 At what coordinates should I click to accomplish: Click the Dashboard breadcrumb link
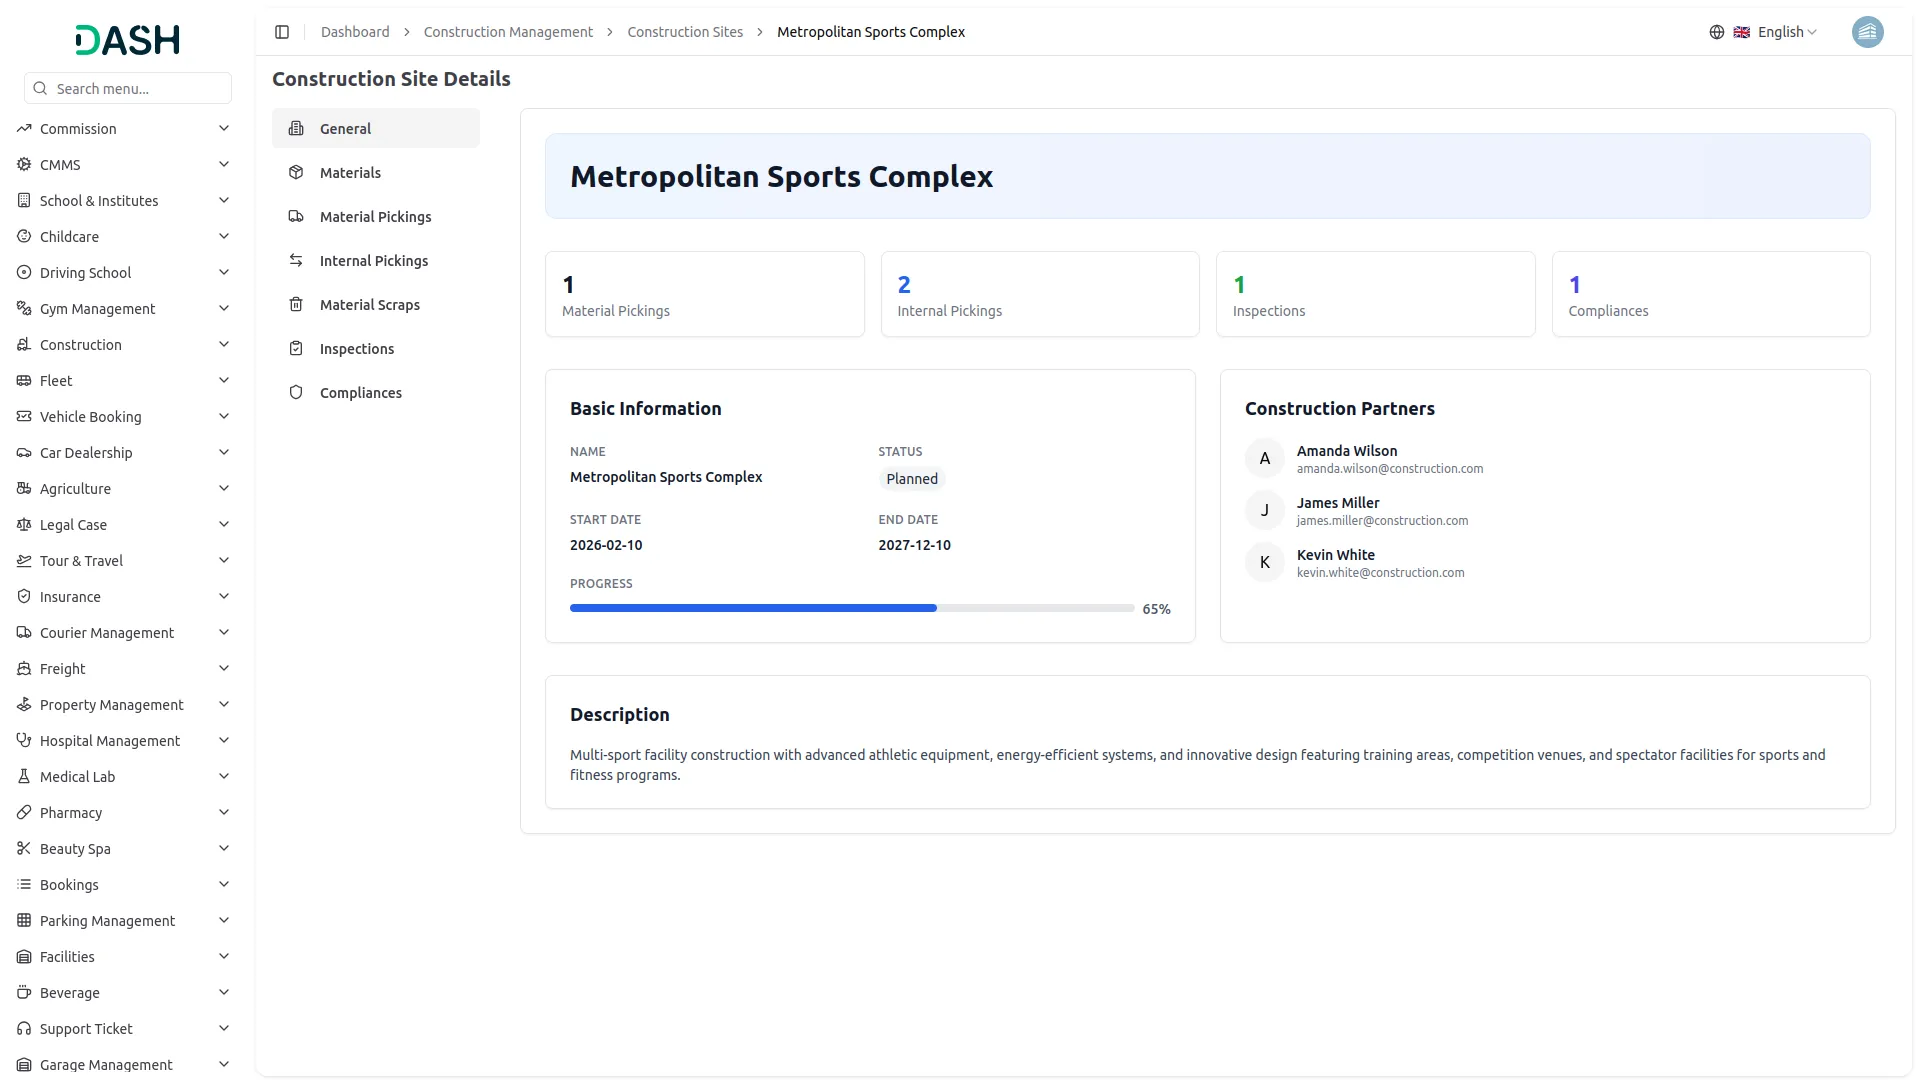click(355, 32)
